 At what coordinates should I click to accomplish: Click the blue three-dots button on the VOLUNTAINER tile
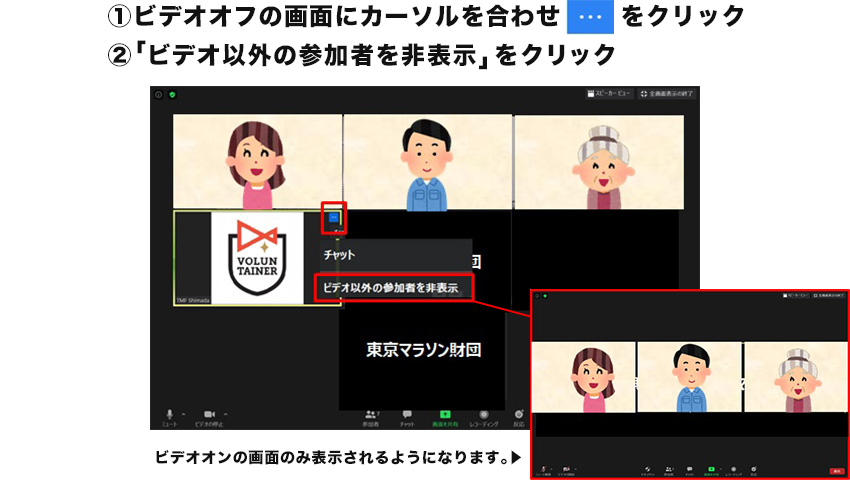click(x=333, y=216)
